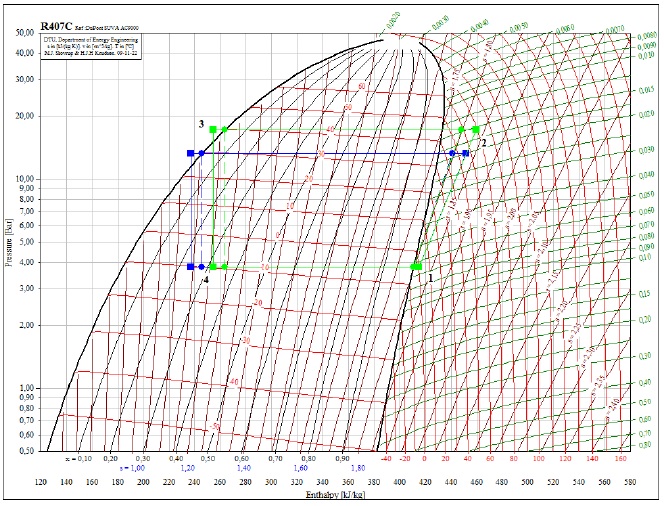Click pressure axis tick '3,00'
This screenshot has height=506, width=664.
tap(26, 288)
